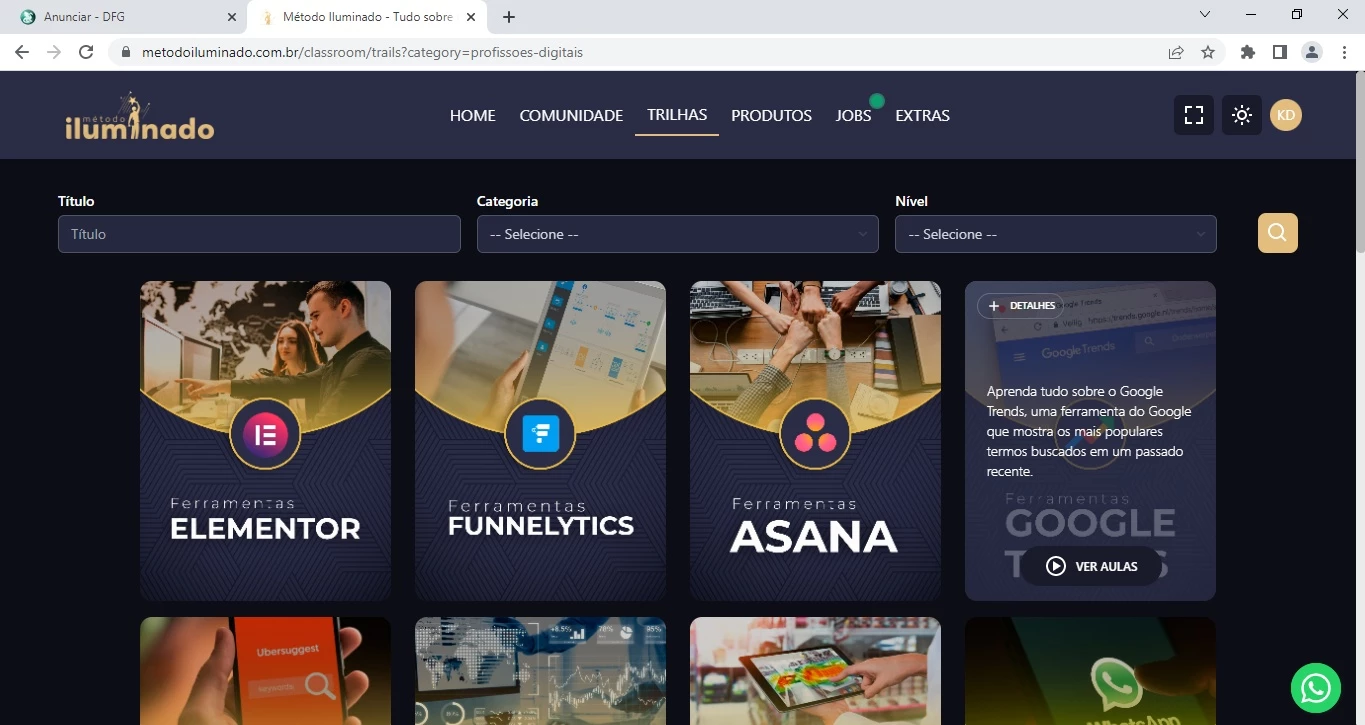This screenshot has width=1365, height=725.
Task: Close the Método Iluminado tab
Action: point(471,17)
